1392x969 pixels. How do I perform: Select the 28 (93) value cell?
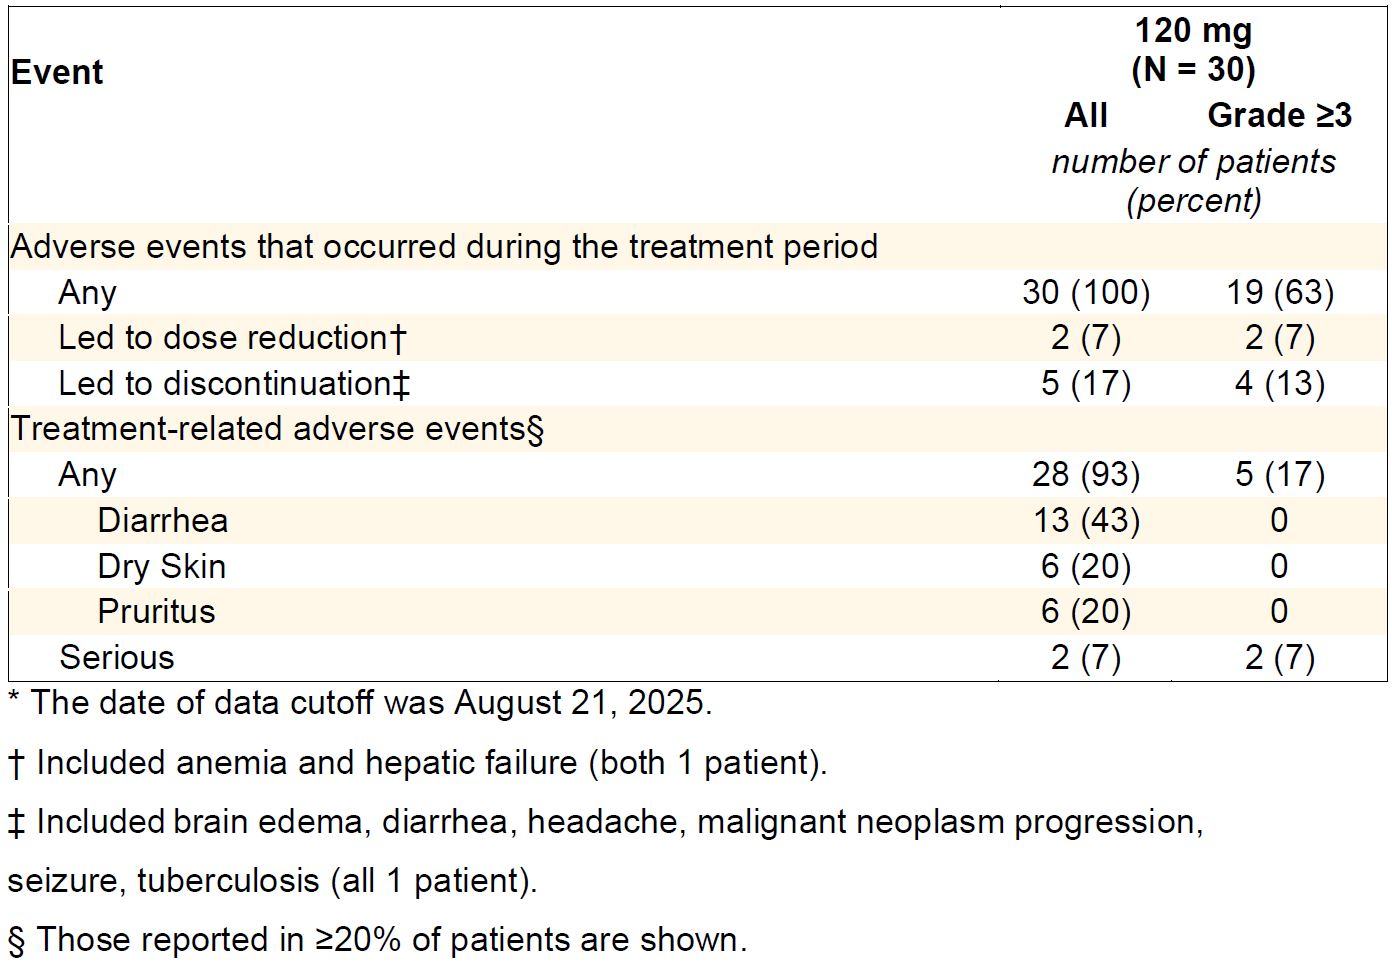[1086, 474]
